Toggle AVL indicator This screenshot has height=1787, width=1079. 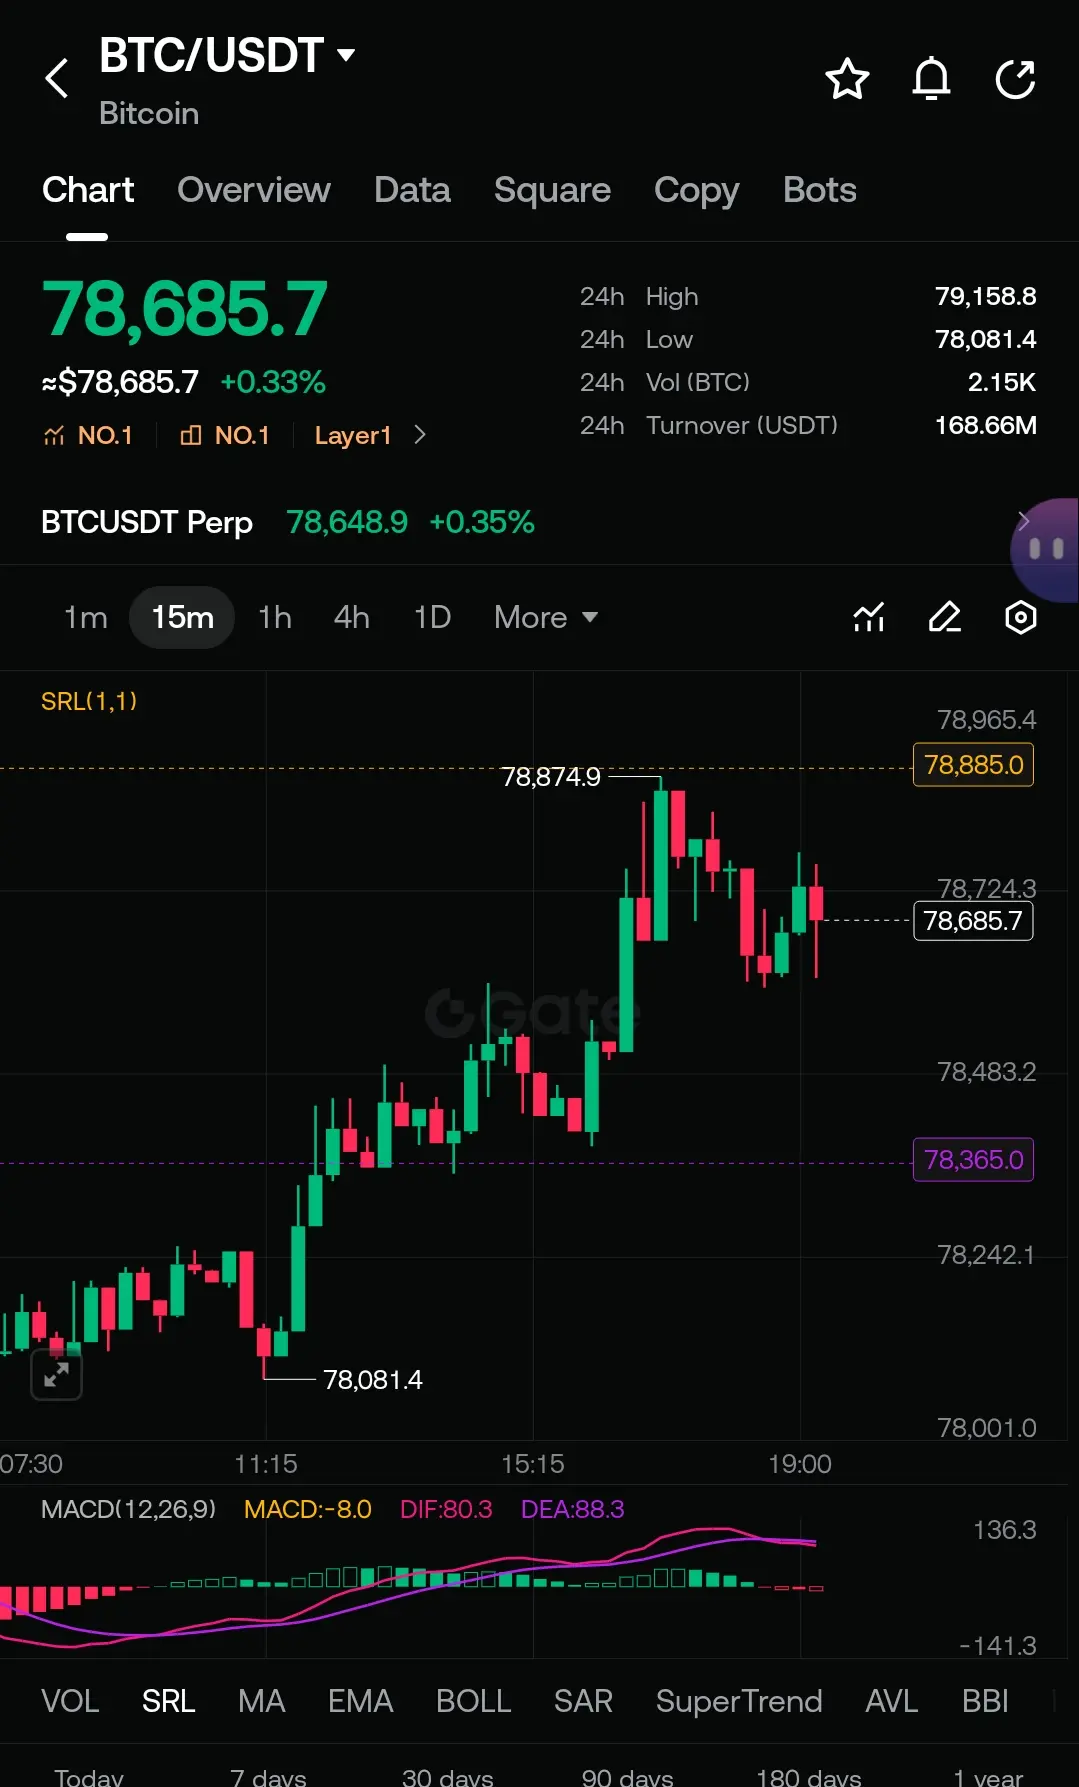[892, 1701]
